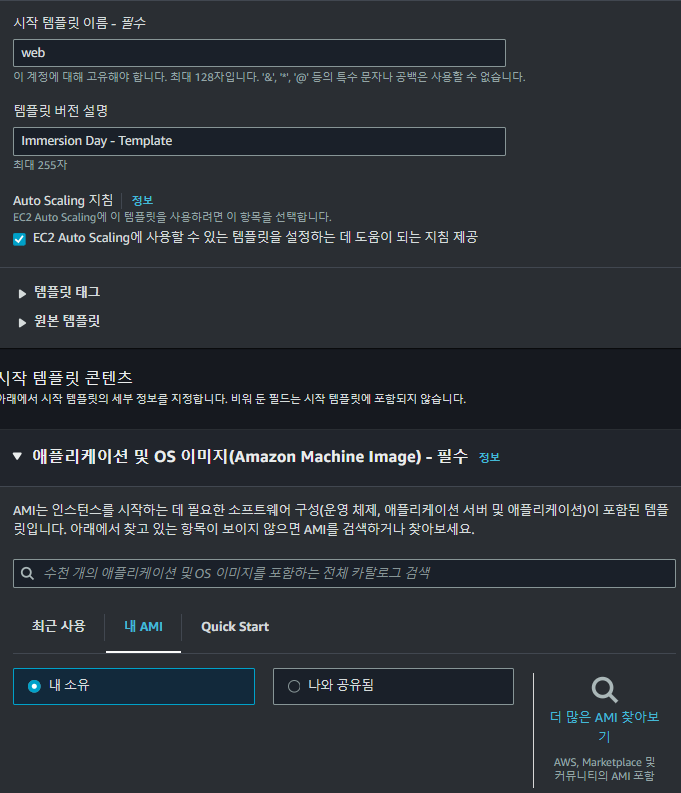Click the 애플리케이션 및 OS 이미지 section heading
Screen dimensions: 681x793
[x=250, y=457]
